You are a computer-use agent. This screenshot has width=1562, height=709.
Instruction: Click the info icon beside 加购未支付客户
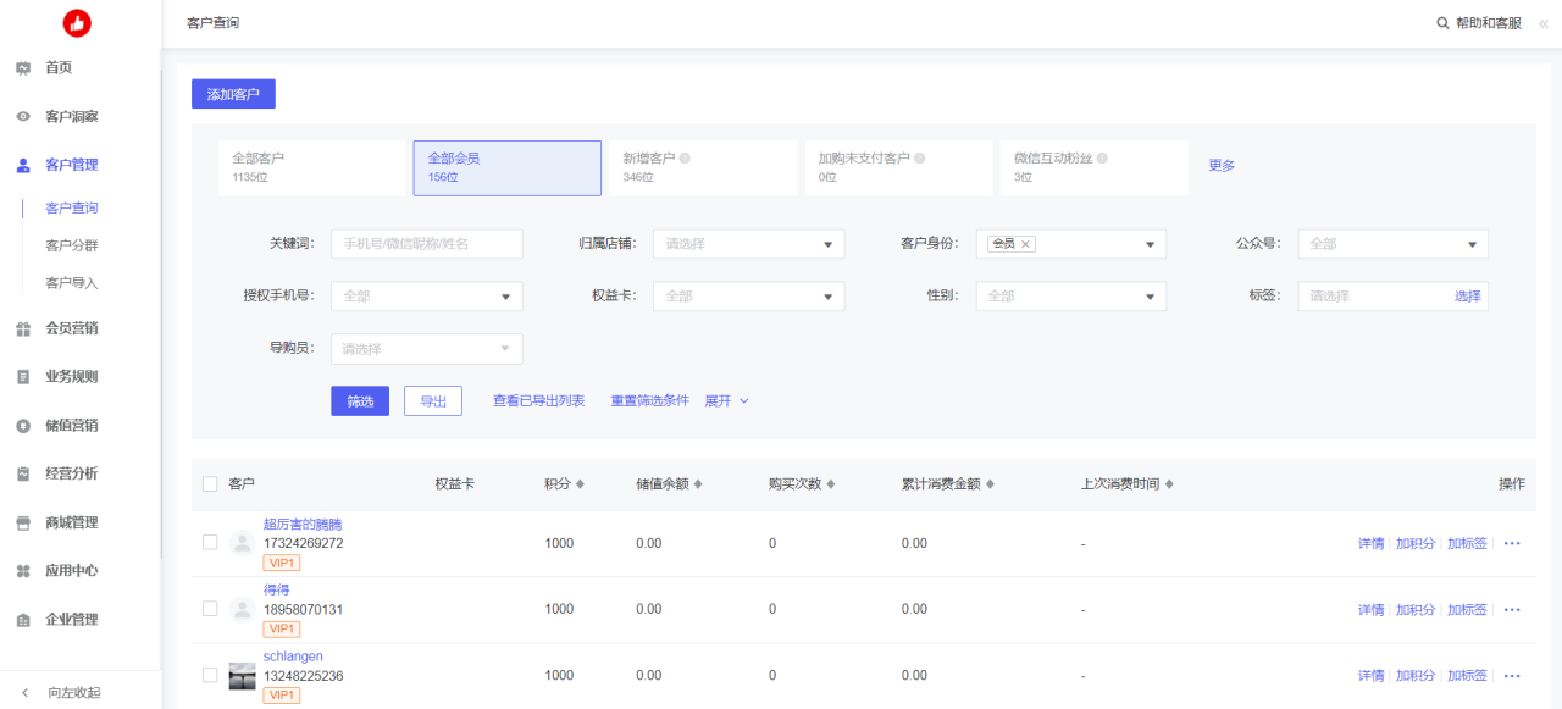(919, 158)
